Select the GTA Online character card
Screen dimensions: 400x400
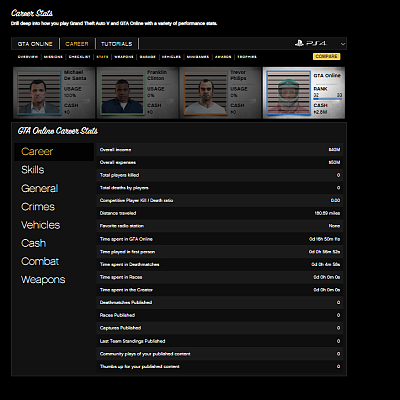(304, 93)
